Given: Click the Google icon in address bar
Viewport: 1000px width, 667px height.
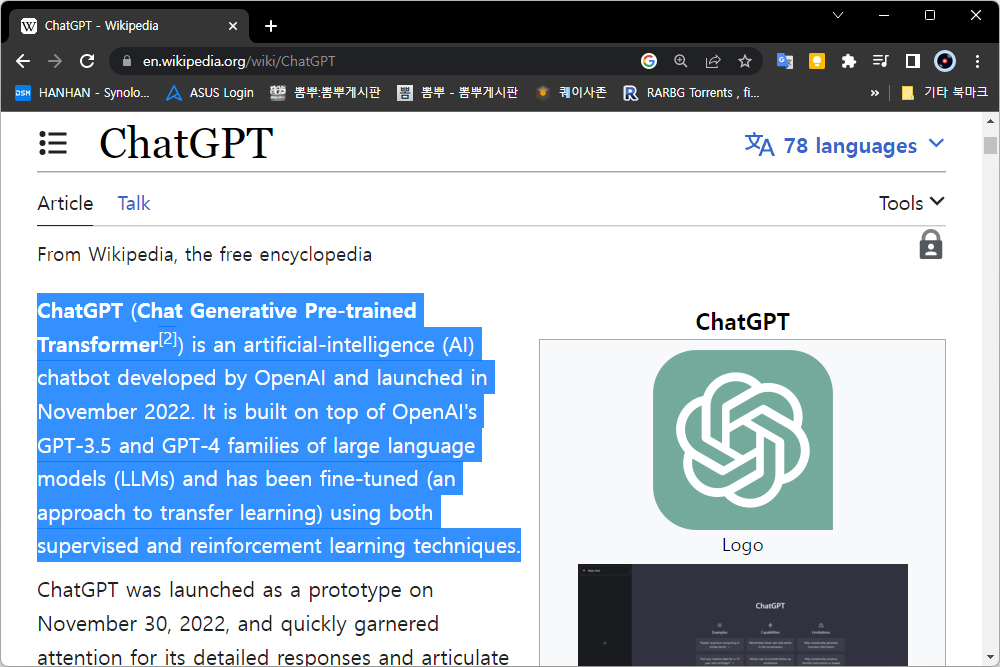Looking at the screenshot, I should tap(649, 61).
